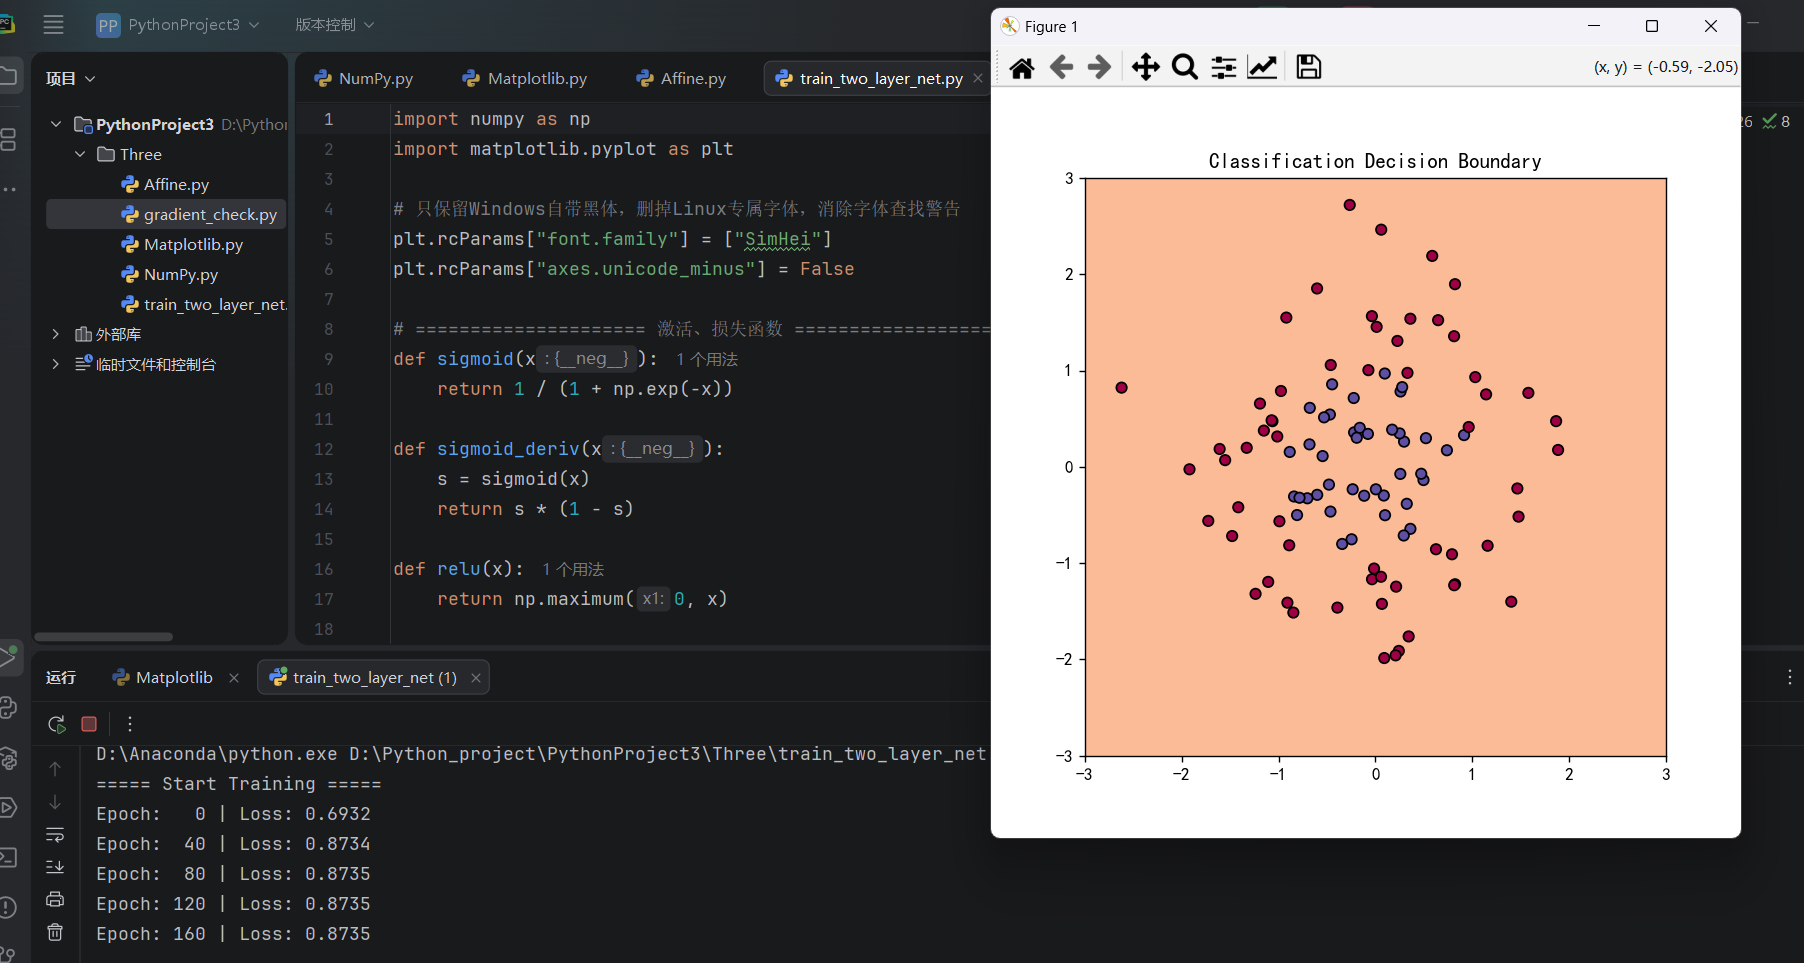The height and width of the screenshot is (963, 1804).
Task: Go forward to next view in Figure 1
Action: [x=1099, y=67]
